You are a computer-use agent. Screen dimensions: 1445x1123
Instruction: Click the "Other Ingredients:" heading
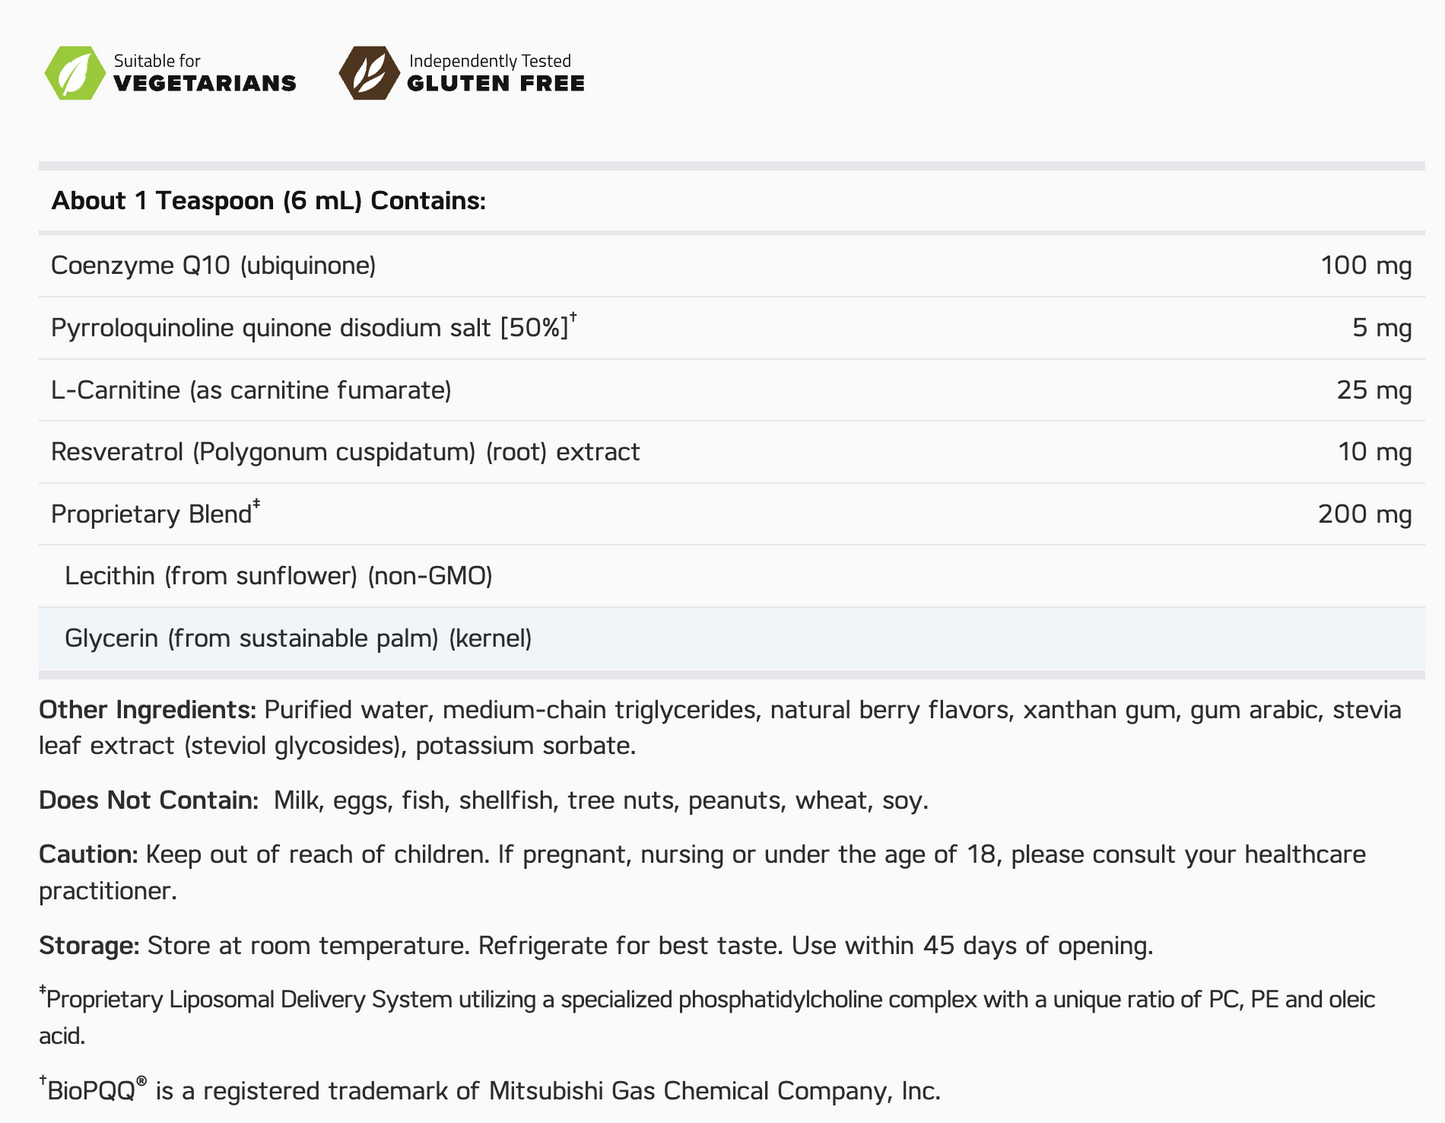(x=147, y=710)
